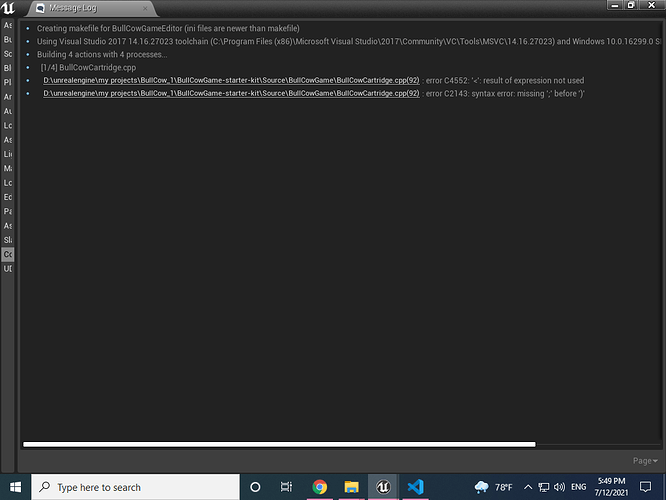Open the volume control tray icon

(559, 487)
